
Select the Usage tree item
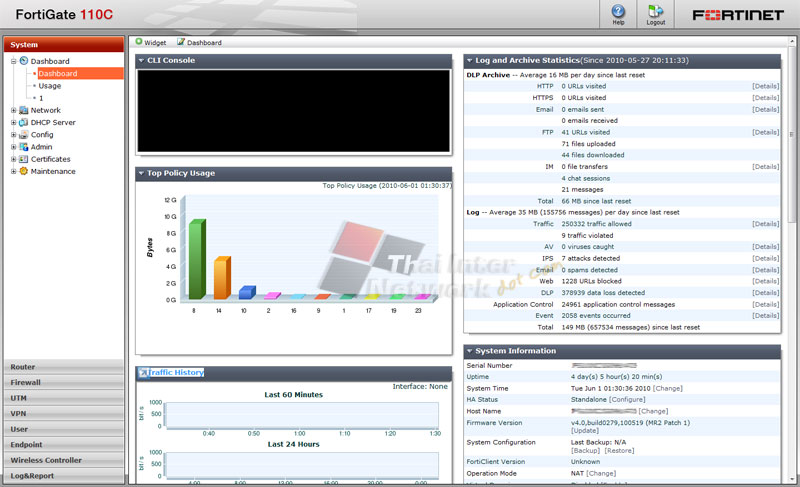click(49, 86)
